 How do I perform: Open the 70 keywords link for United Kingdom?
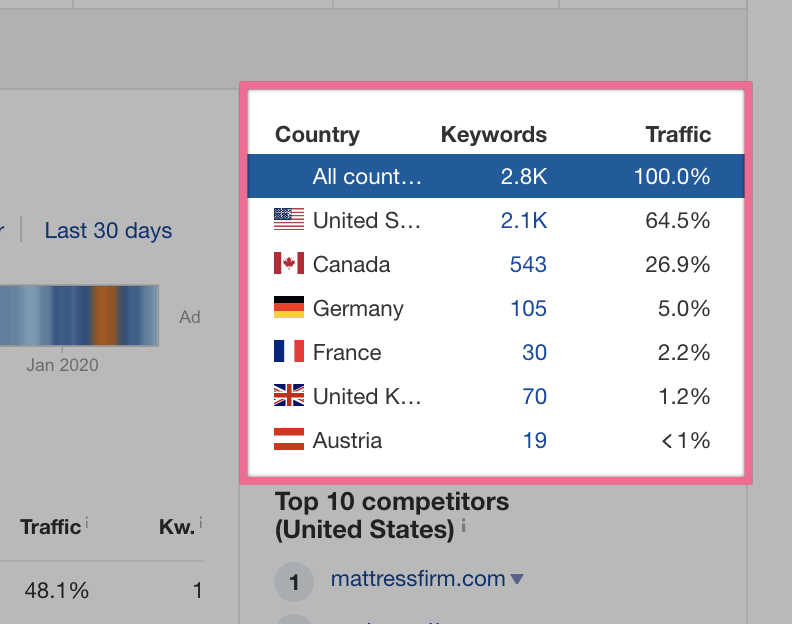534,397
